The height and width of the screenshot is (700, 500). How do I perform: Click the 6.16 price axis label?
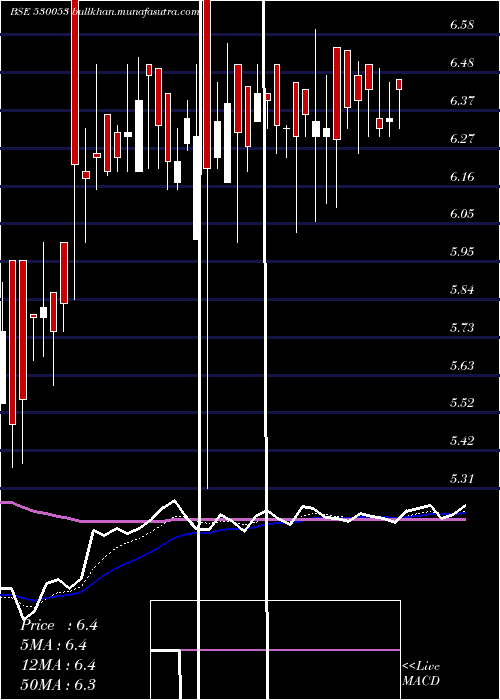coord(461,176)
